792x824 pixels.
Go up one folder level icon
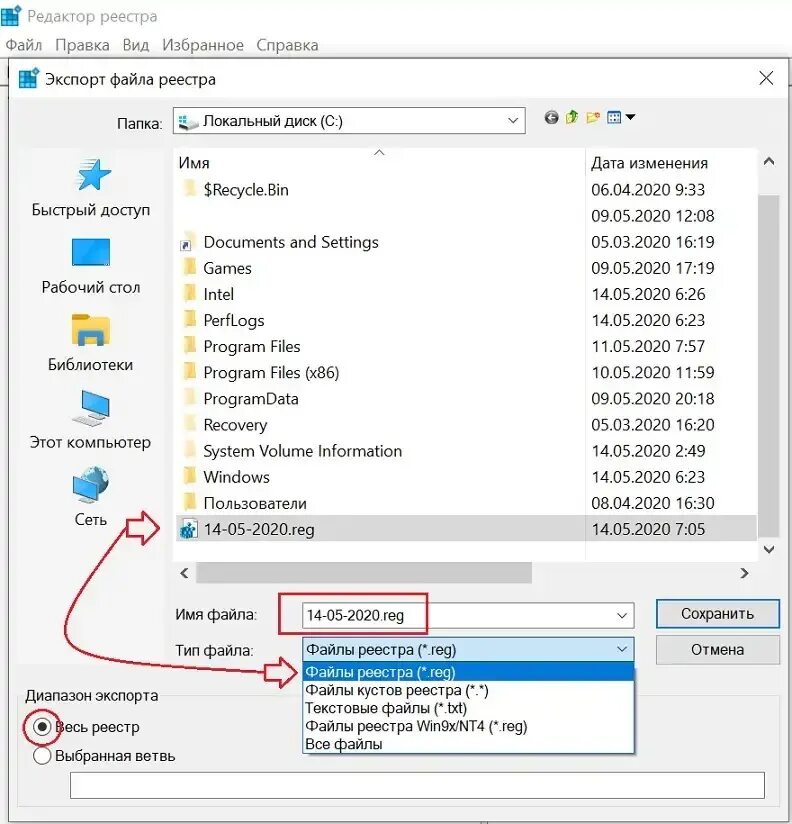[572, 117]
